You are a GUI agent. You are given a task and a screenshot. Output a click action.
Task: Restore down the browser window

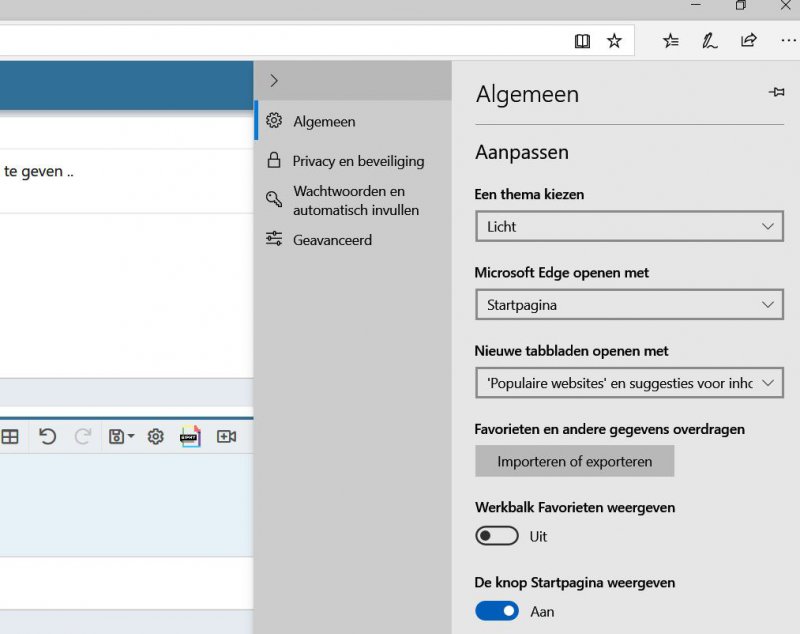pyautogui.click(x=740, y=5)
